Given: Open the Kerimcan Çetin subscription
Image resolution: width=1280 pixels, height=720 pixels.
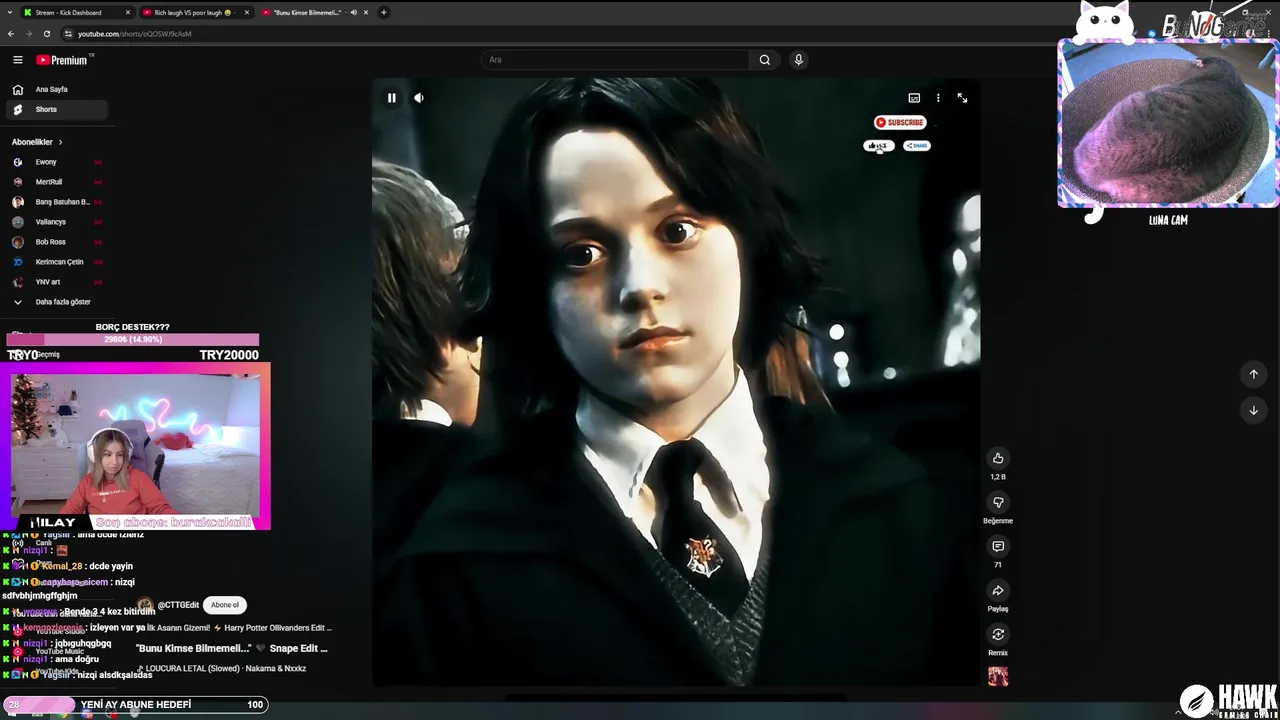Looking at the screenshot, I should point(57,262).
